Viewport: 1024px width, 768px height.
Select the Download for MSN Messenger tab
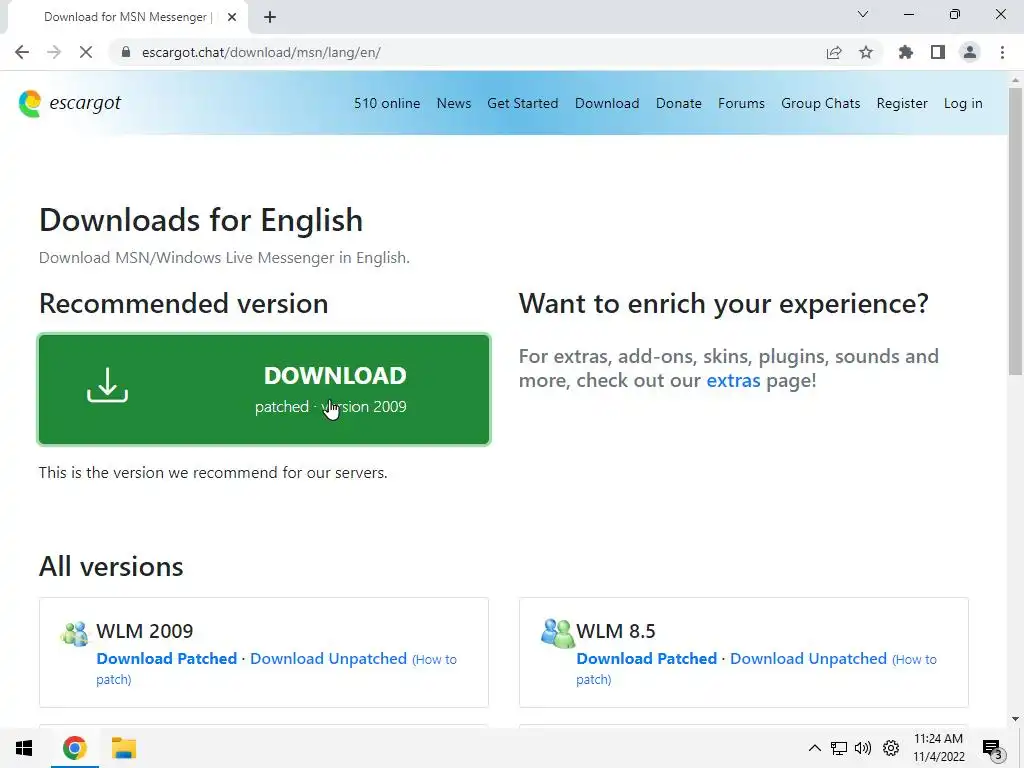(x=127, y=17)
